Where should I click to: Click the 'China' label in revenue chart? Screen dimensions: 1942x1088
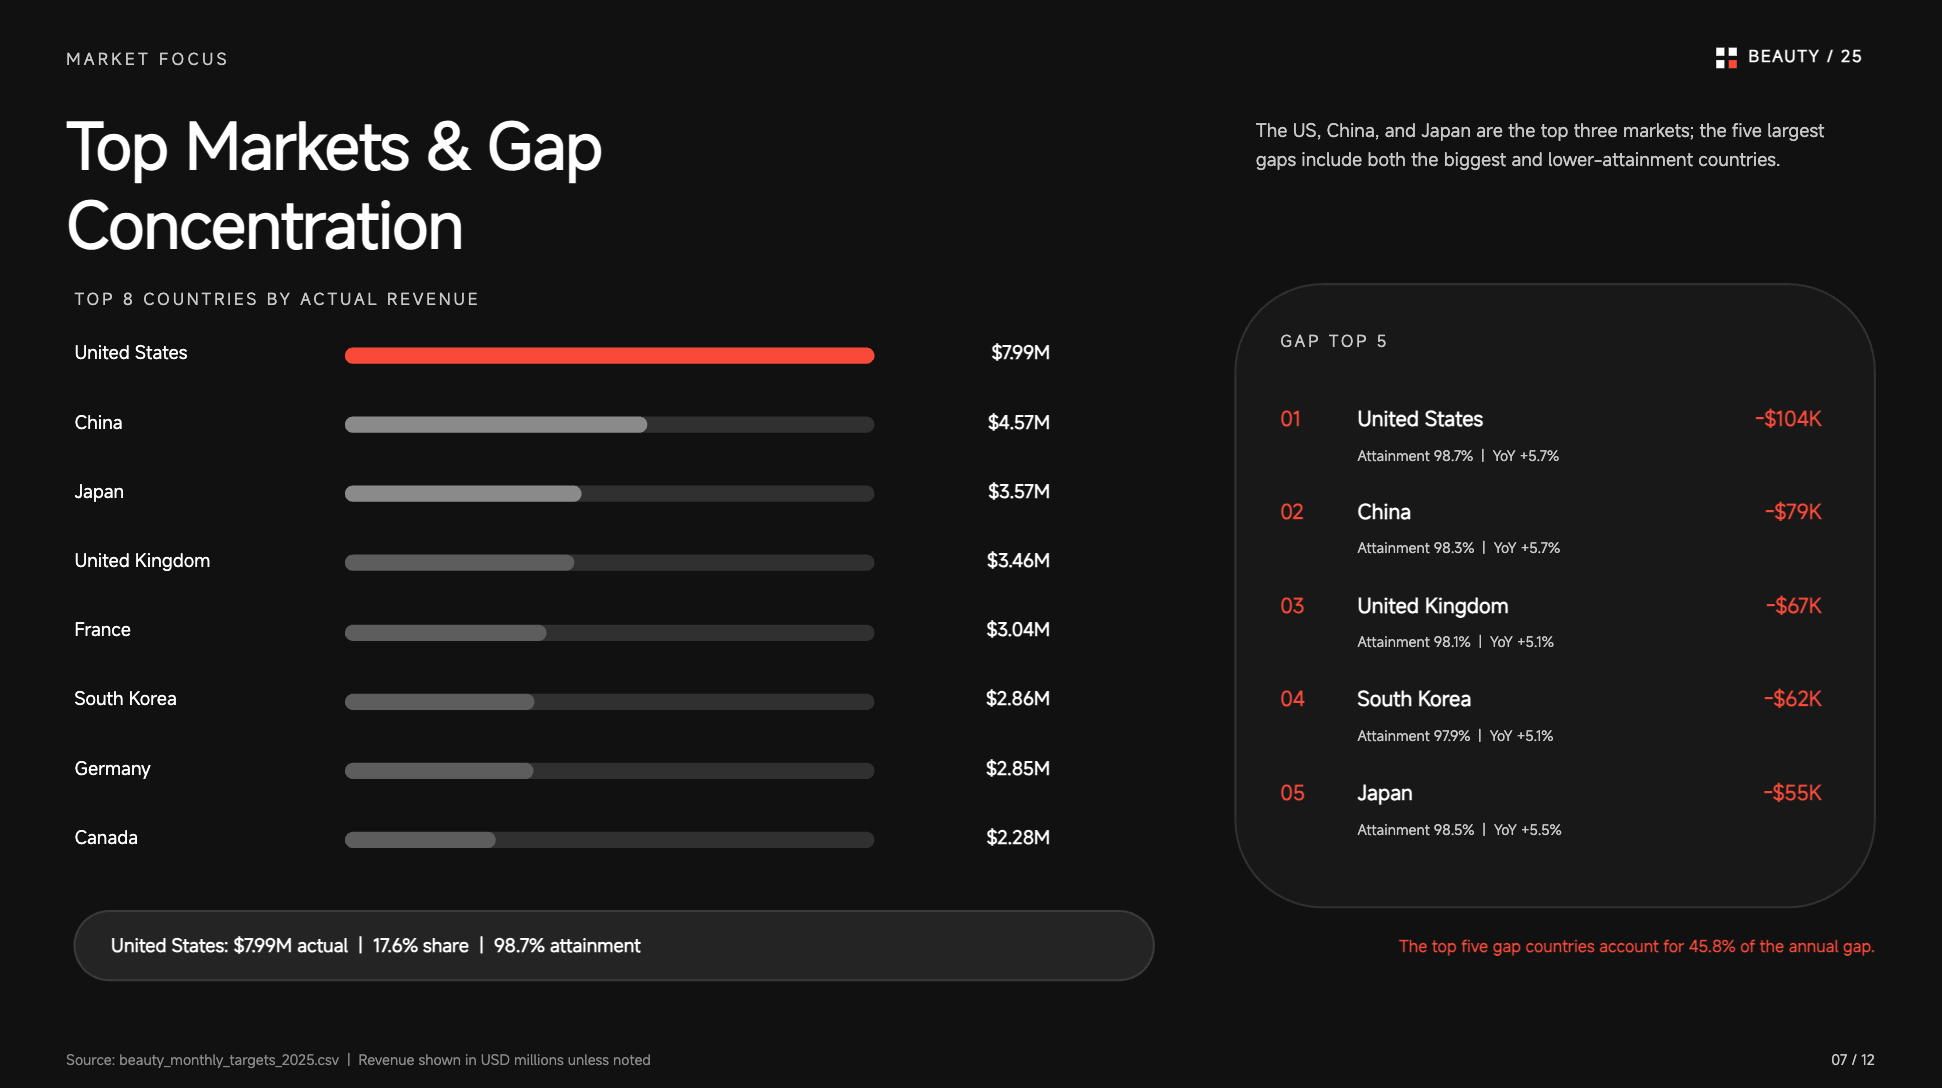(98, 422)
